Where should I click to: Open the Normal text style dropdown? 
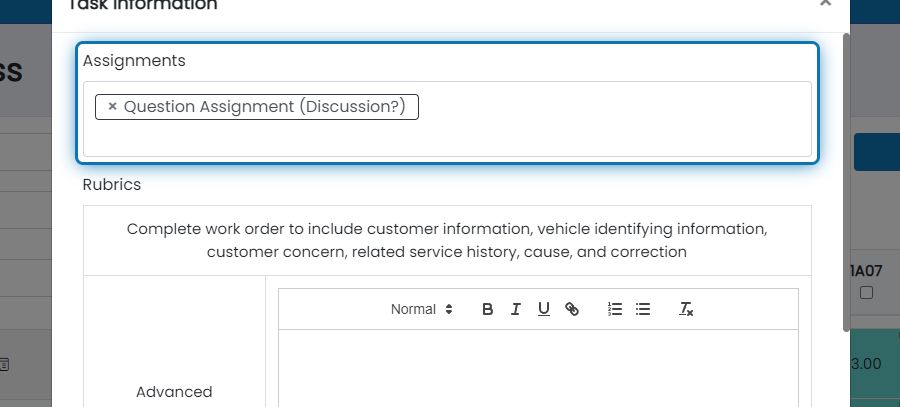pos(422,309)
